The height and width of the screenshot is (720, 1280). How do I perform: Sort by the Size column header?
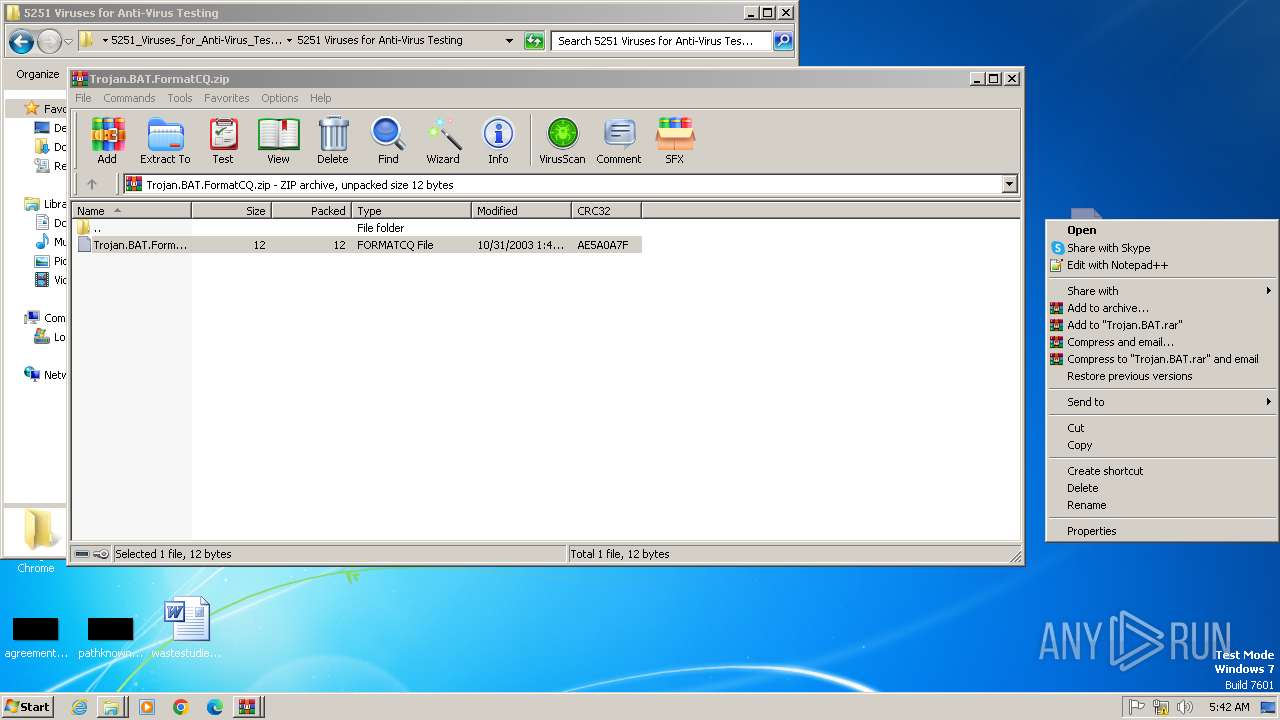[x=231, y=210]
